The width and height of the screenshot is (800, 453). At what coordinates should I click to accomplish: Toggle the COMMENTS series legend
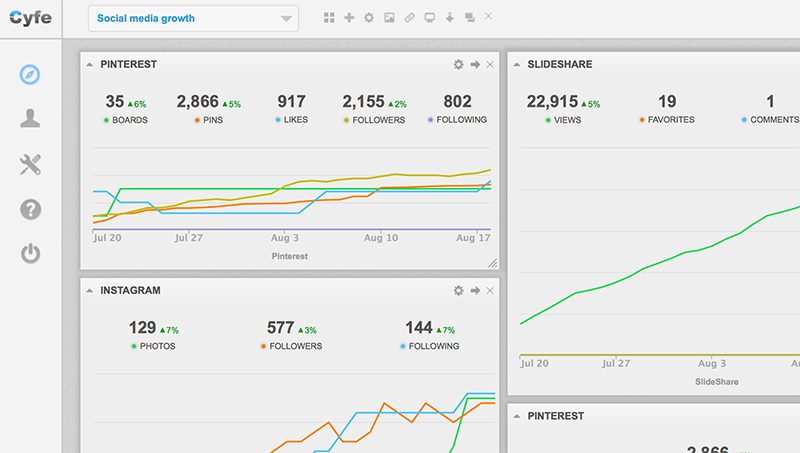click(770, 119)
